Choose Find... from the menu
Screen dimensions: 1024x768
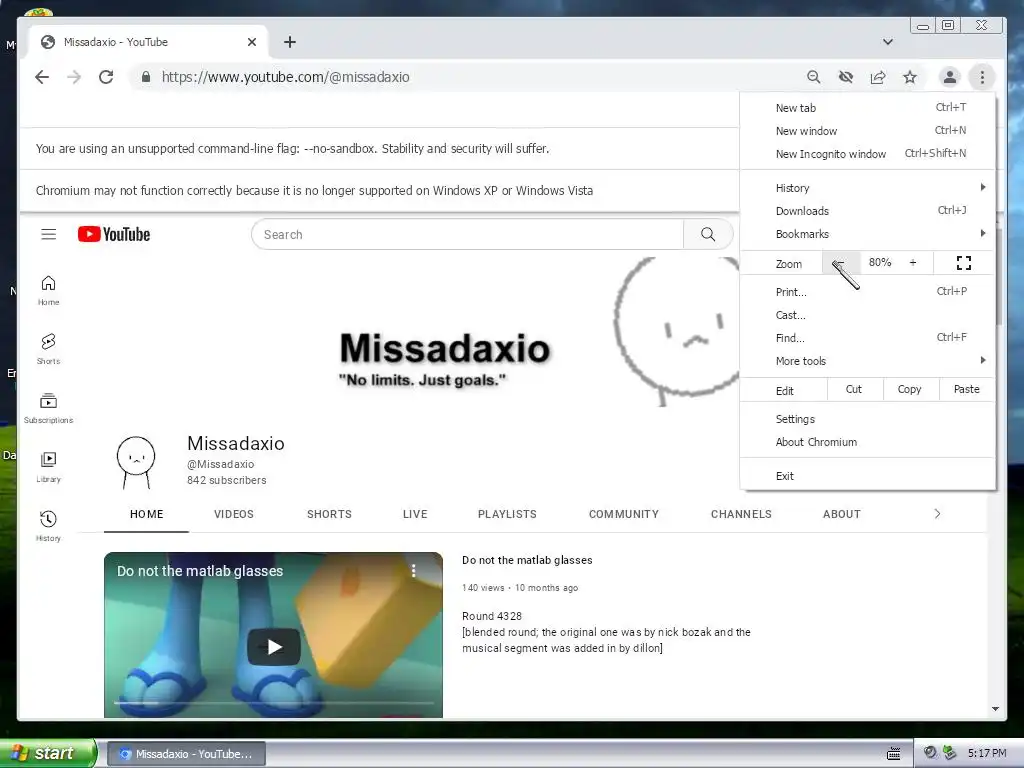(x=868, y=338)
